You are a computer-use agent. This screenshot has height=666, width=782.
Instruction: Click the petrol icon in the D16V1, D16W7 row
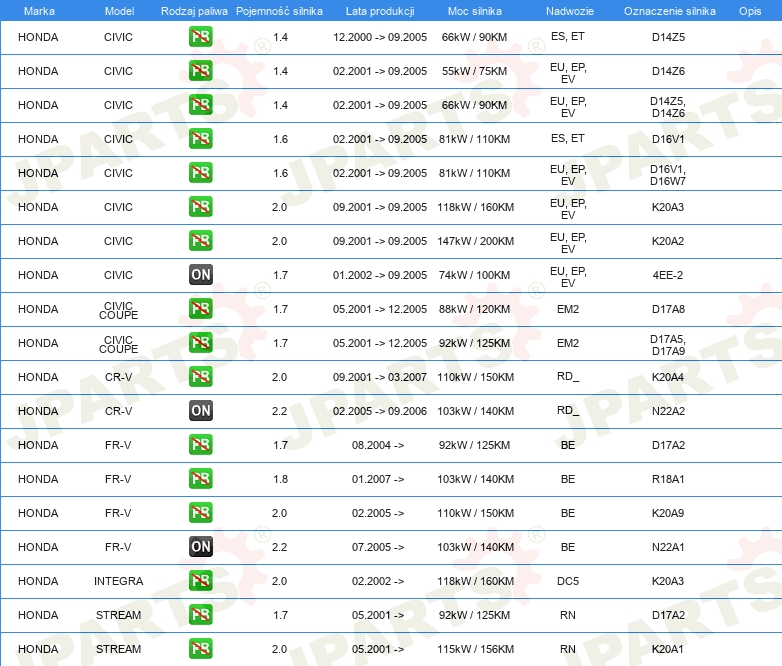pyautogui.click(x=200, y=173)
